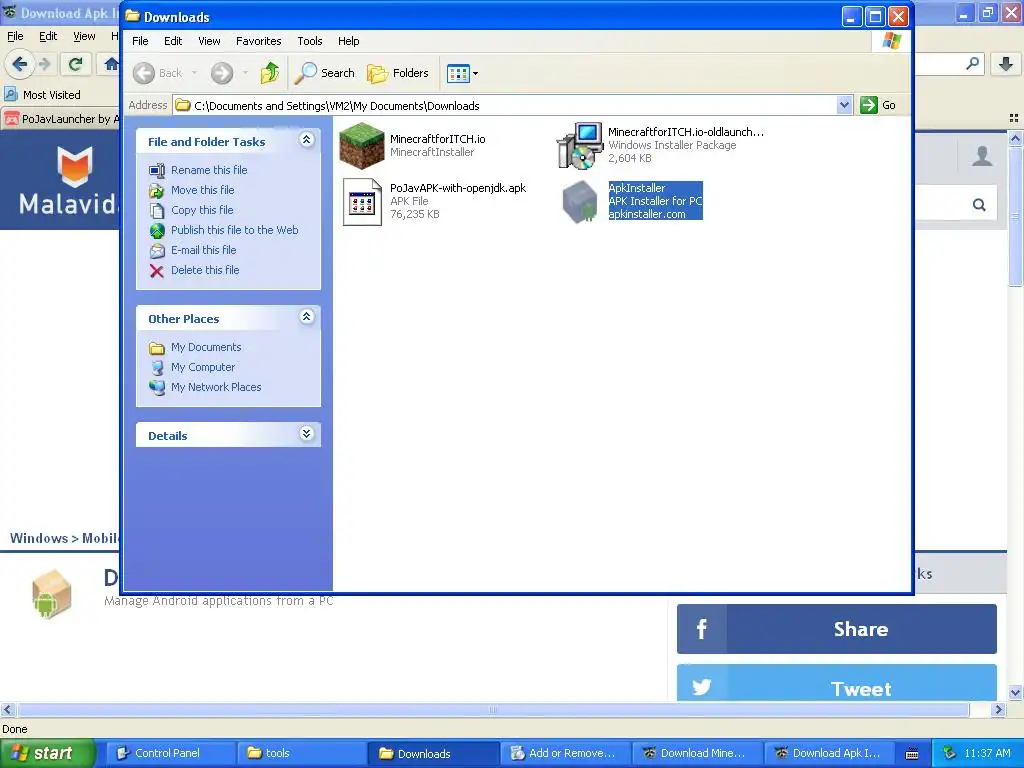
Task: Switch to tools folder taskbar item
Action: [x=300, y=753]
